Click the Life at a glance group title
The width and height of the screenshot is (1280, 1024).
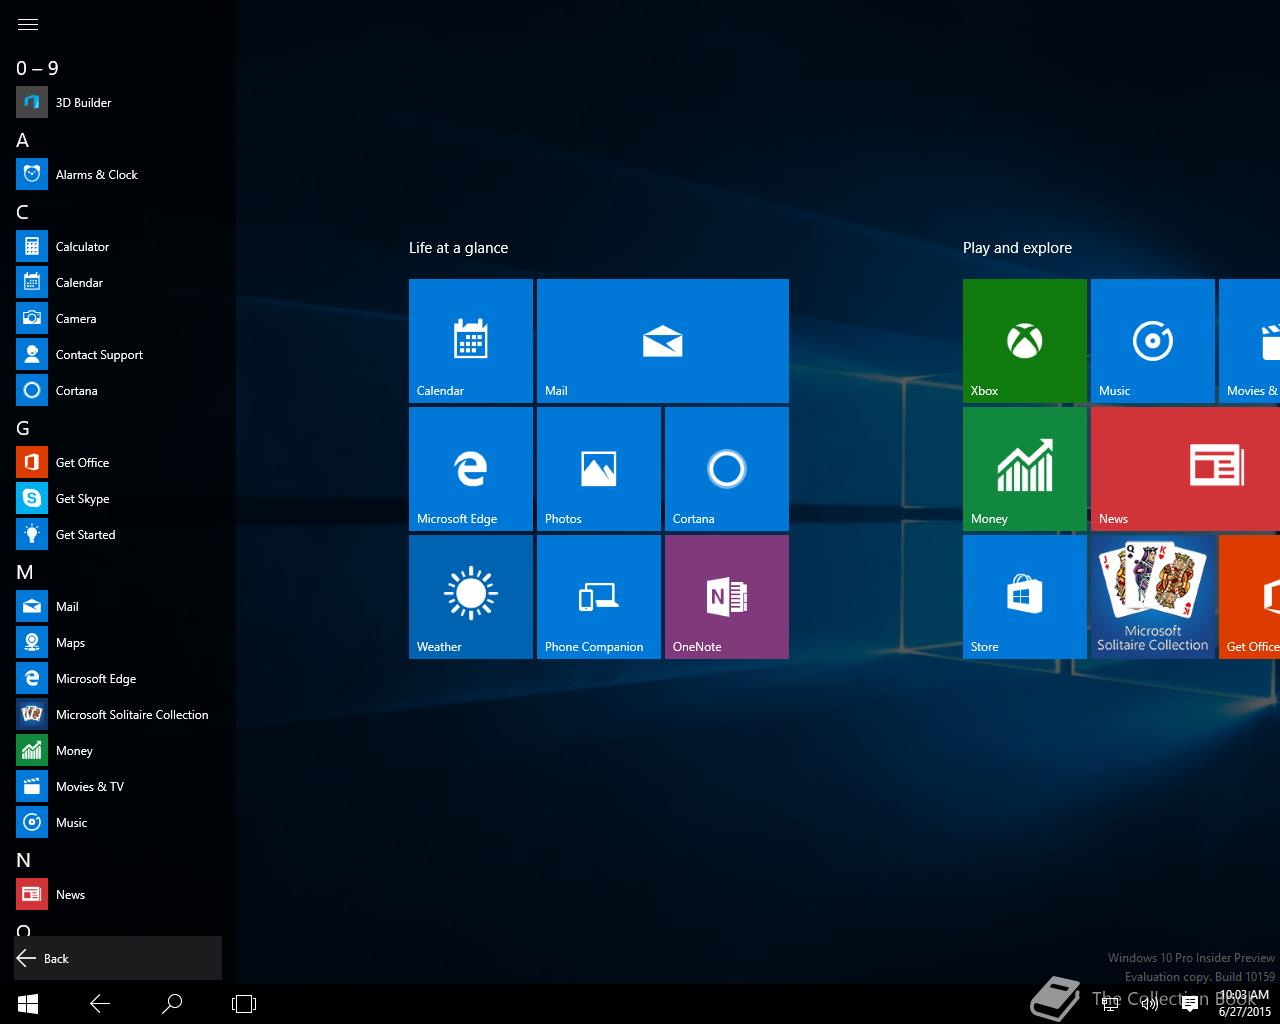click(x=458, y=248)
